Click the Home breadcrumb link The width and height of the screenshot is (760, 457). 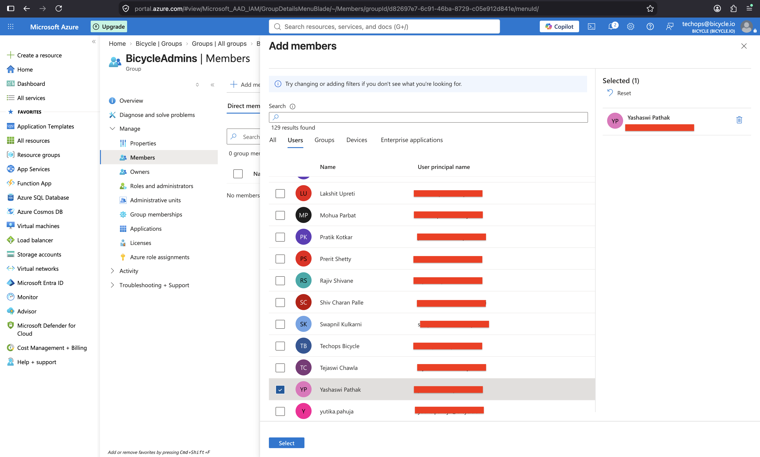(117, 44)
